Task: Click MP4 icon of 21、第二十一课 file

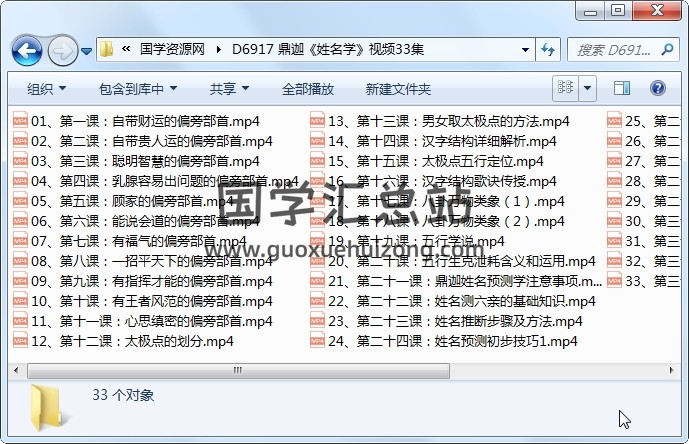Action: click(317, 280)
